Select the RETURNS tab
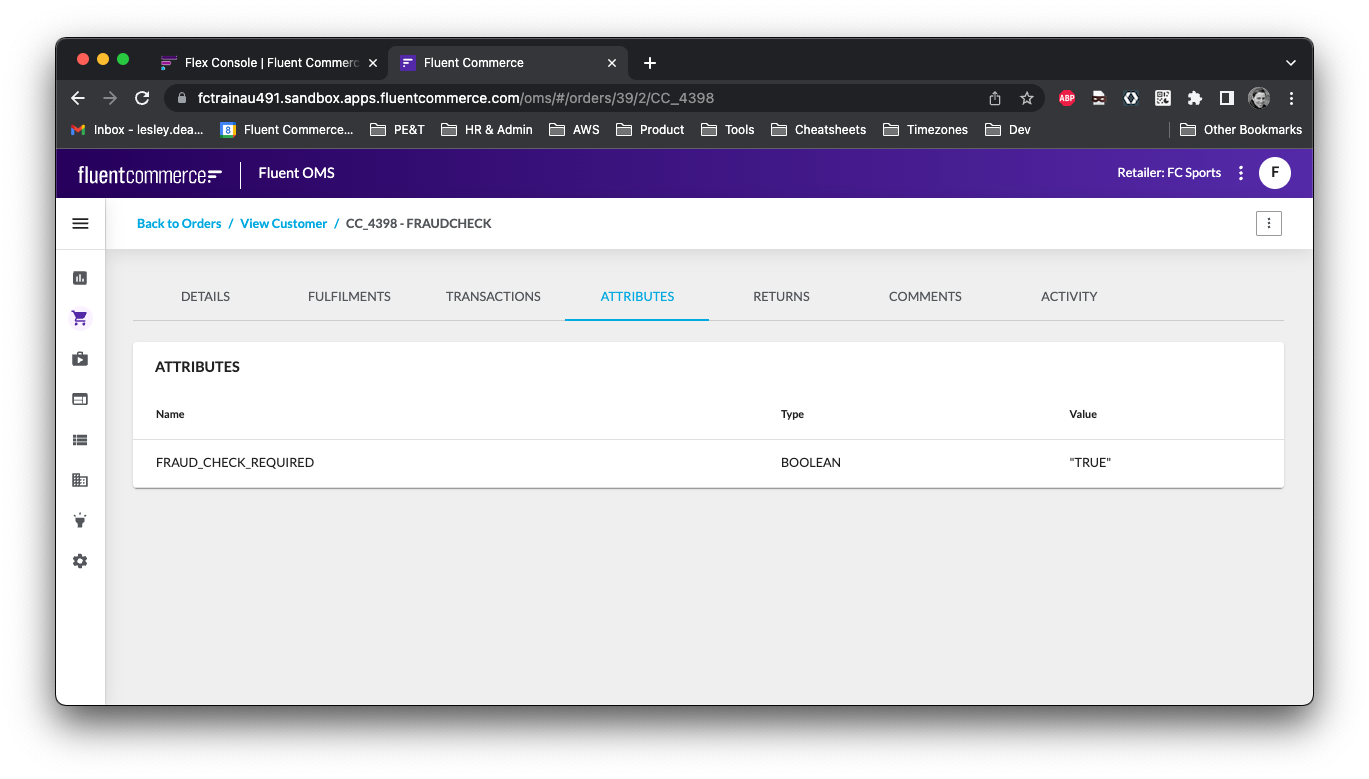1369x779 pixels. pos(781,297)
